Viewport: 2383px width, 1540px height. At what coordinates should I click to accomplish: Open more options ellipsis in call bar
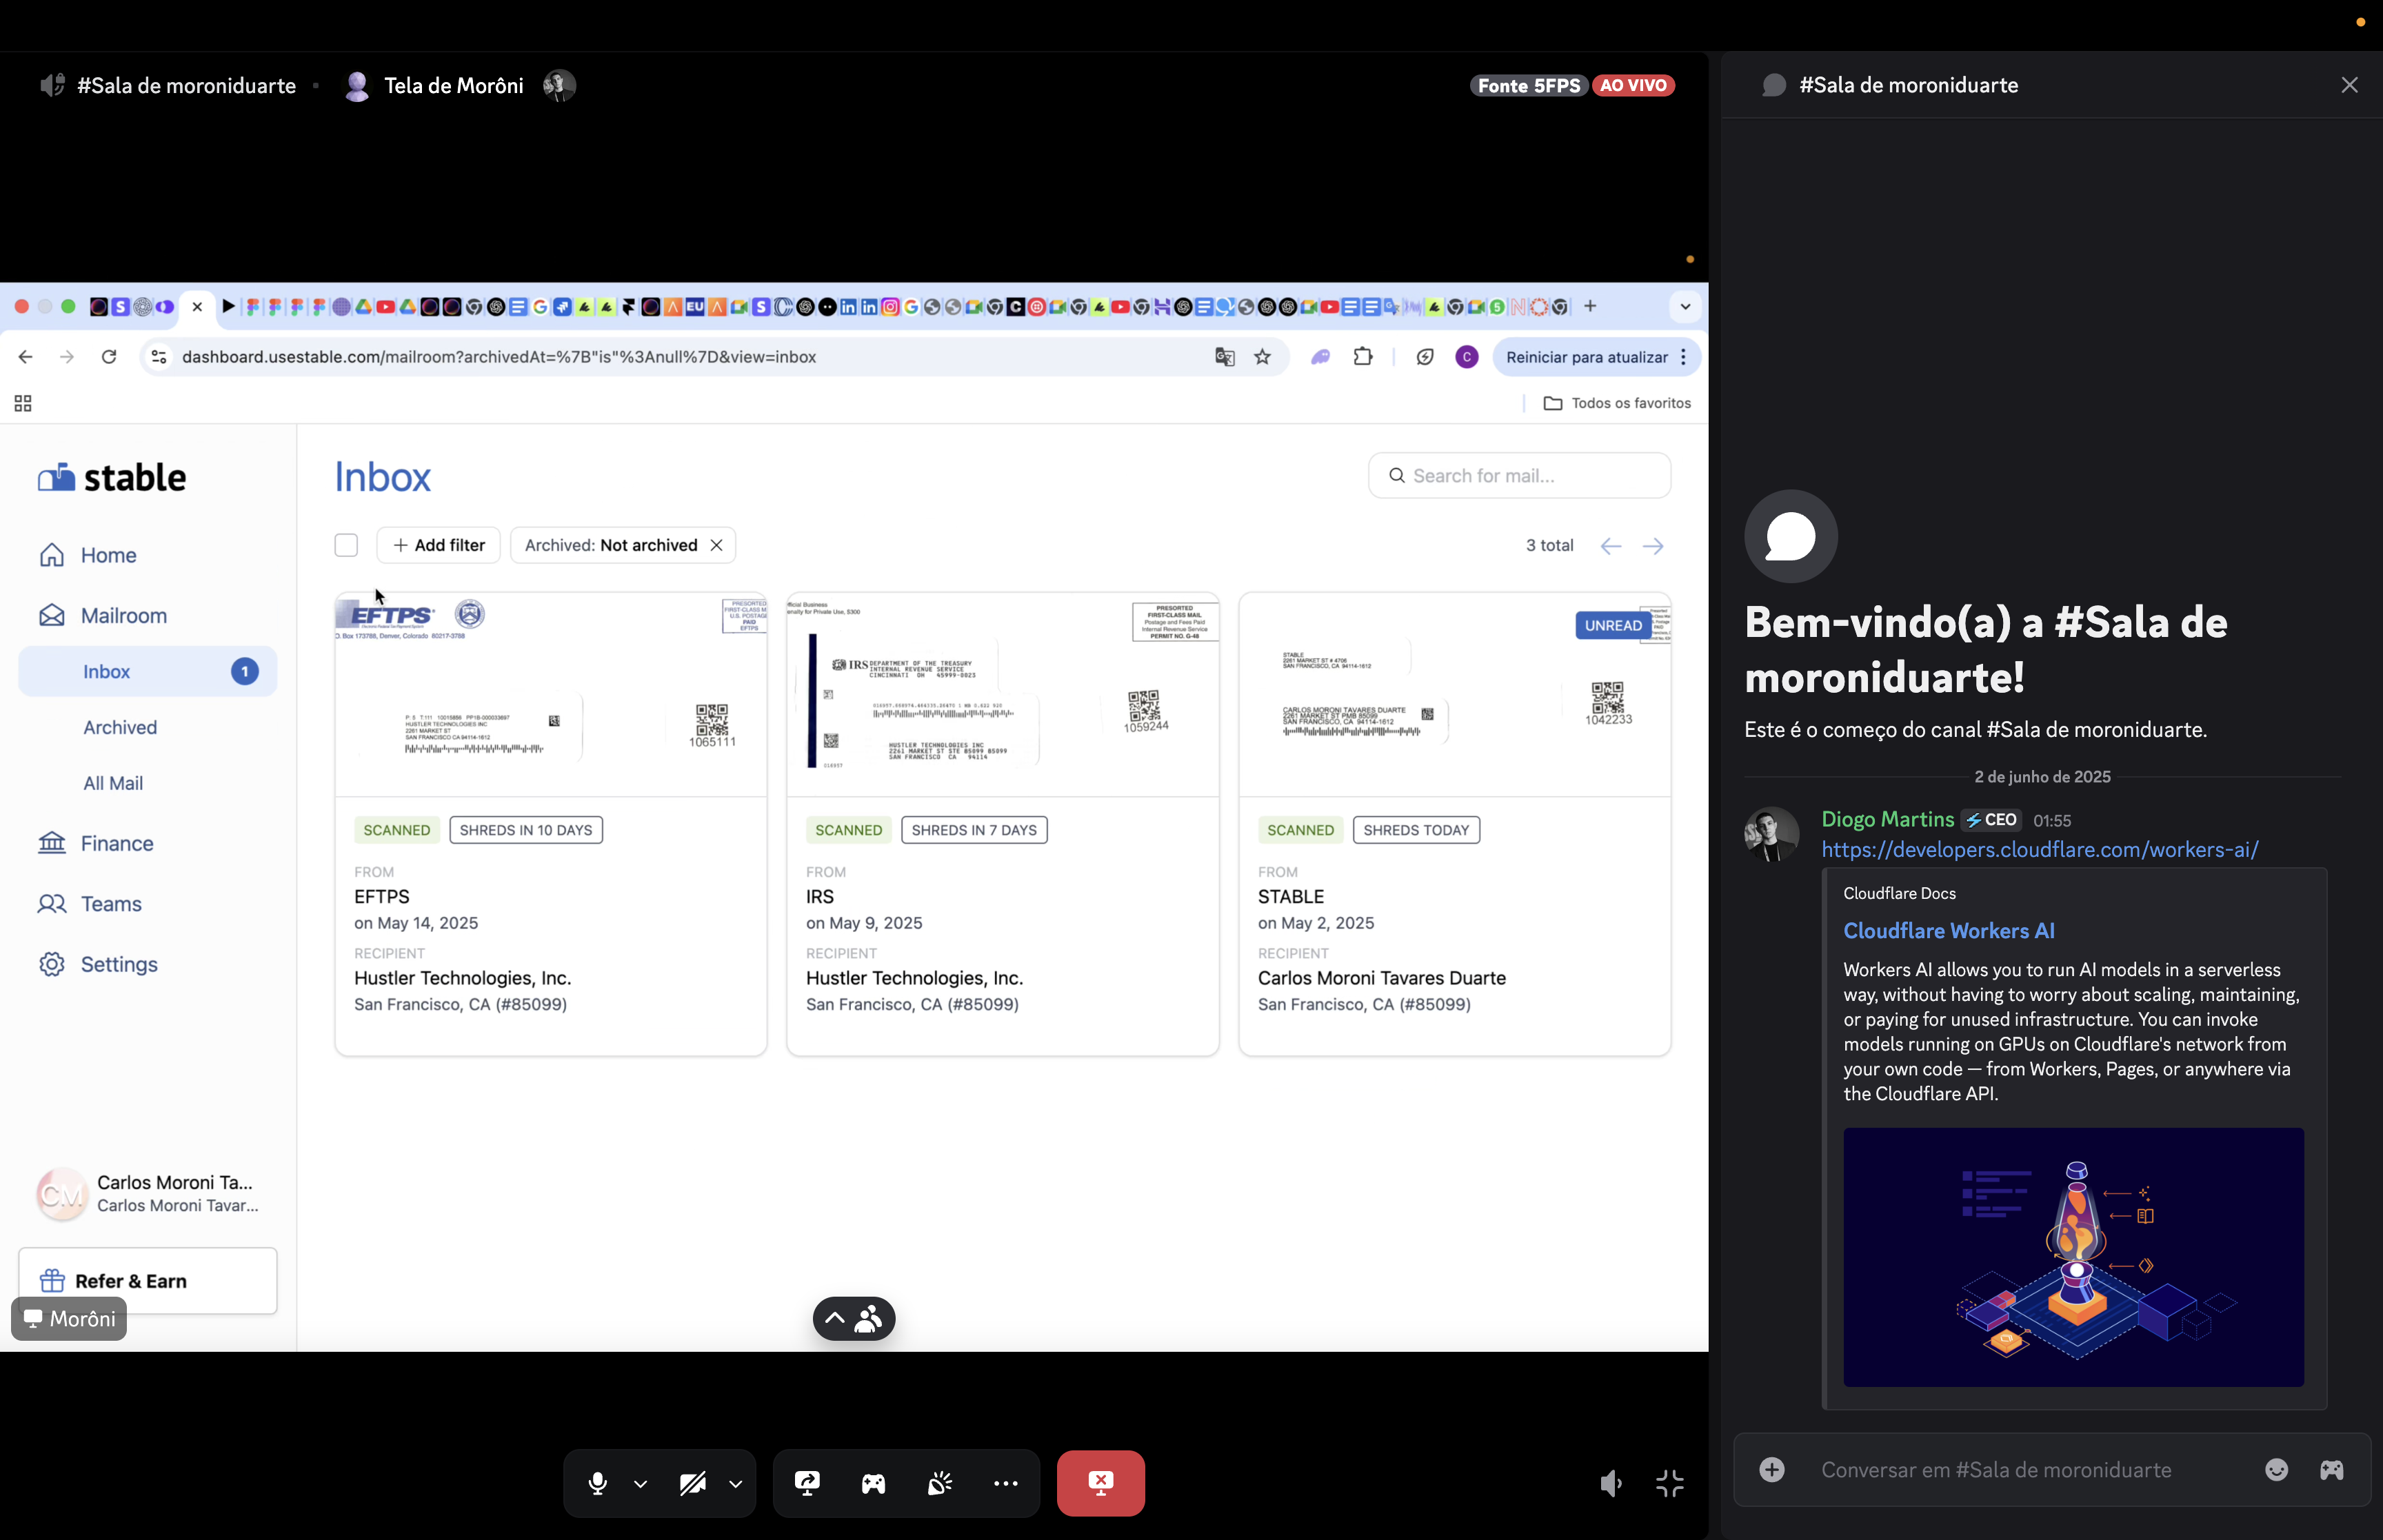point(1005,1483)
